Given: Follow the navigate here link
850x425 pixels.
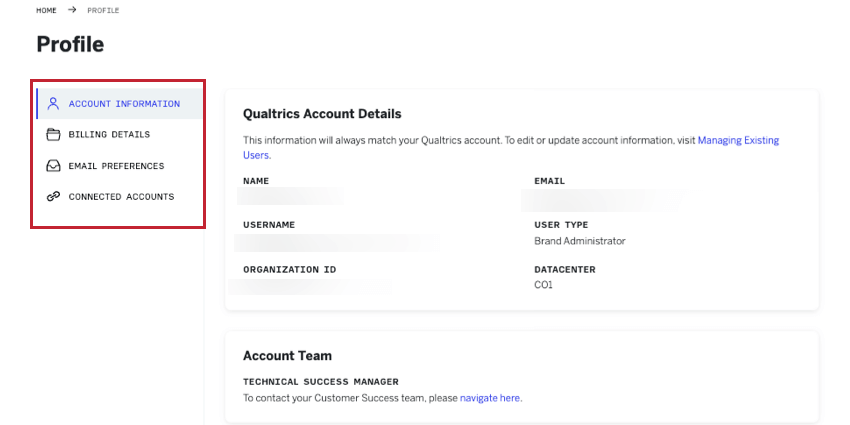Looking at the screenshot, I should click(491, 398).
